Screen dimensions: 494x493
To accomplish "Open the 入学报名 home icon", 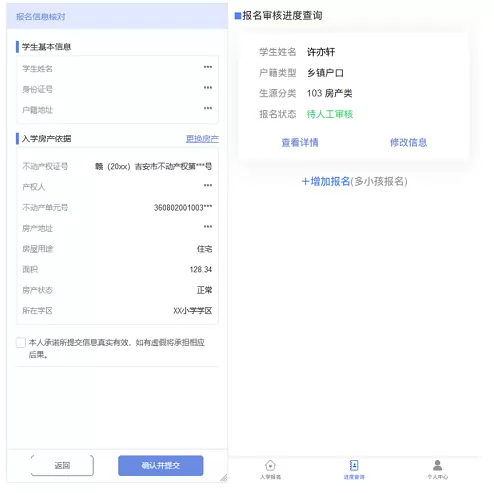I will click(270, 465).
